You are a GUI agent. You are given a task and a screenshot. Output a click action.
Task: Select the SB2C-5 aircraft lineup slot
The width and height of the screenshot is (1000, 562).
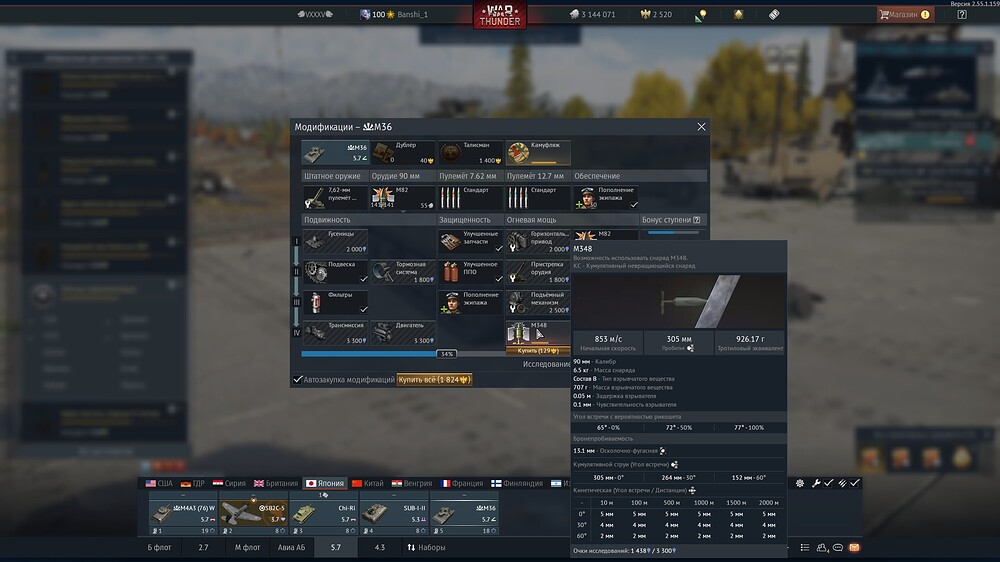[253, 513]
